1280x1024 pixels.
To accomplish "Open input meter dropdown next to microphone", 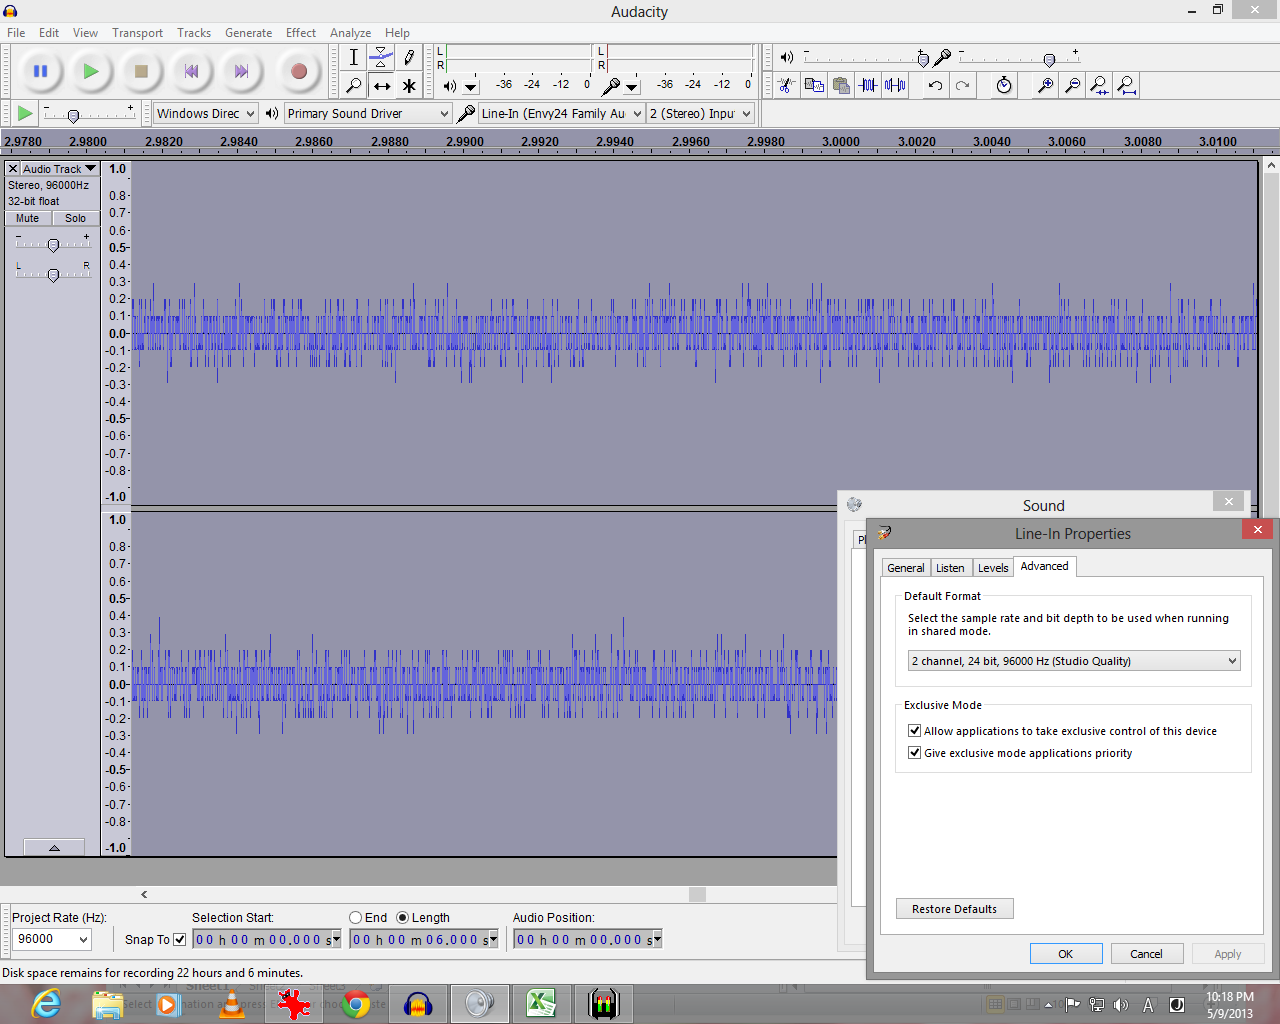I will pyautogui.click(x=632, y=87).
